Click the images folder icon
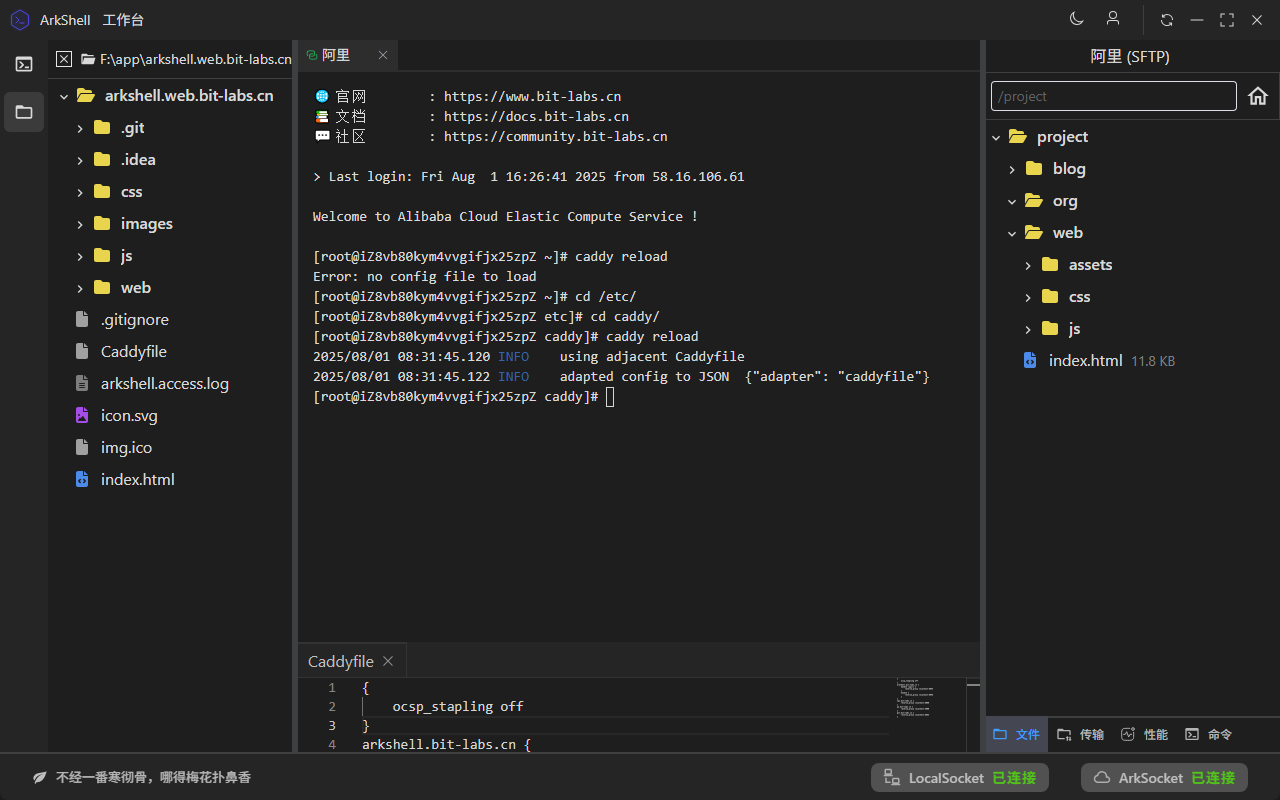The width and height of the screenshot is (1280, 800). [x=102, y=224]
